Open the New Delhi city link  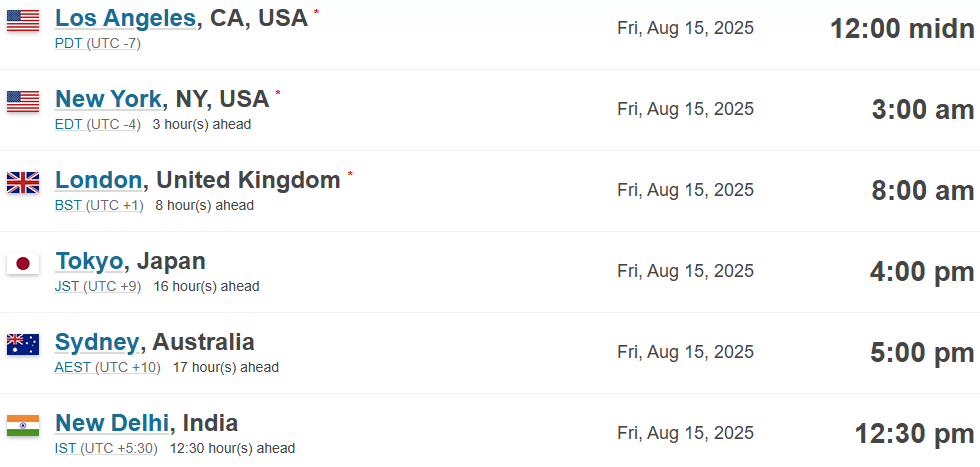(112, 423)
